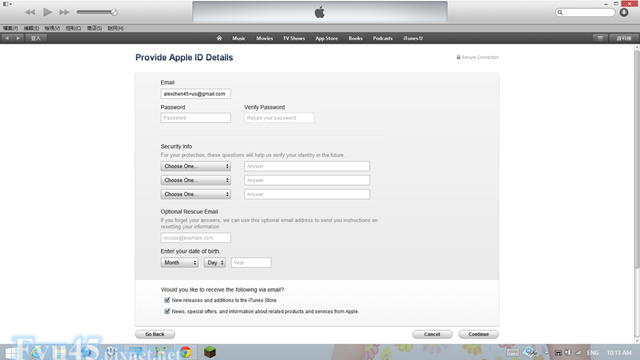Click the rescue email input field

[x=196, y=238]
